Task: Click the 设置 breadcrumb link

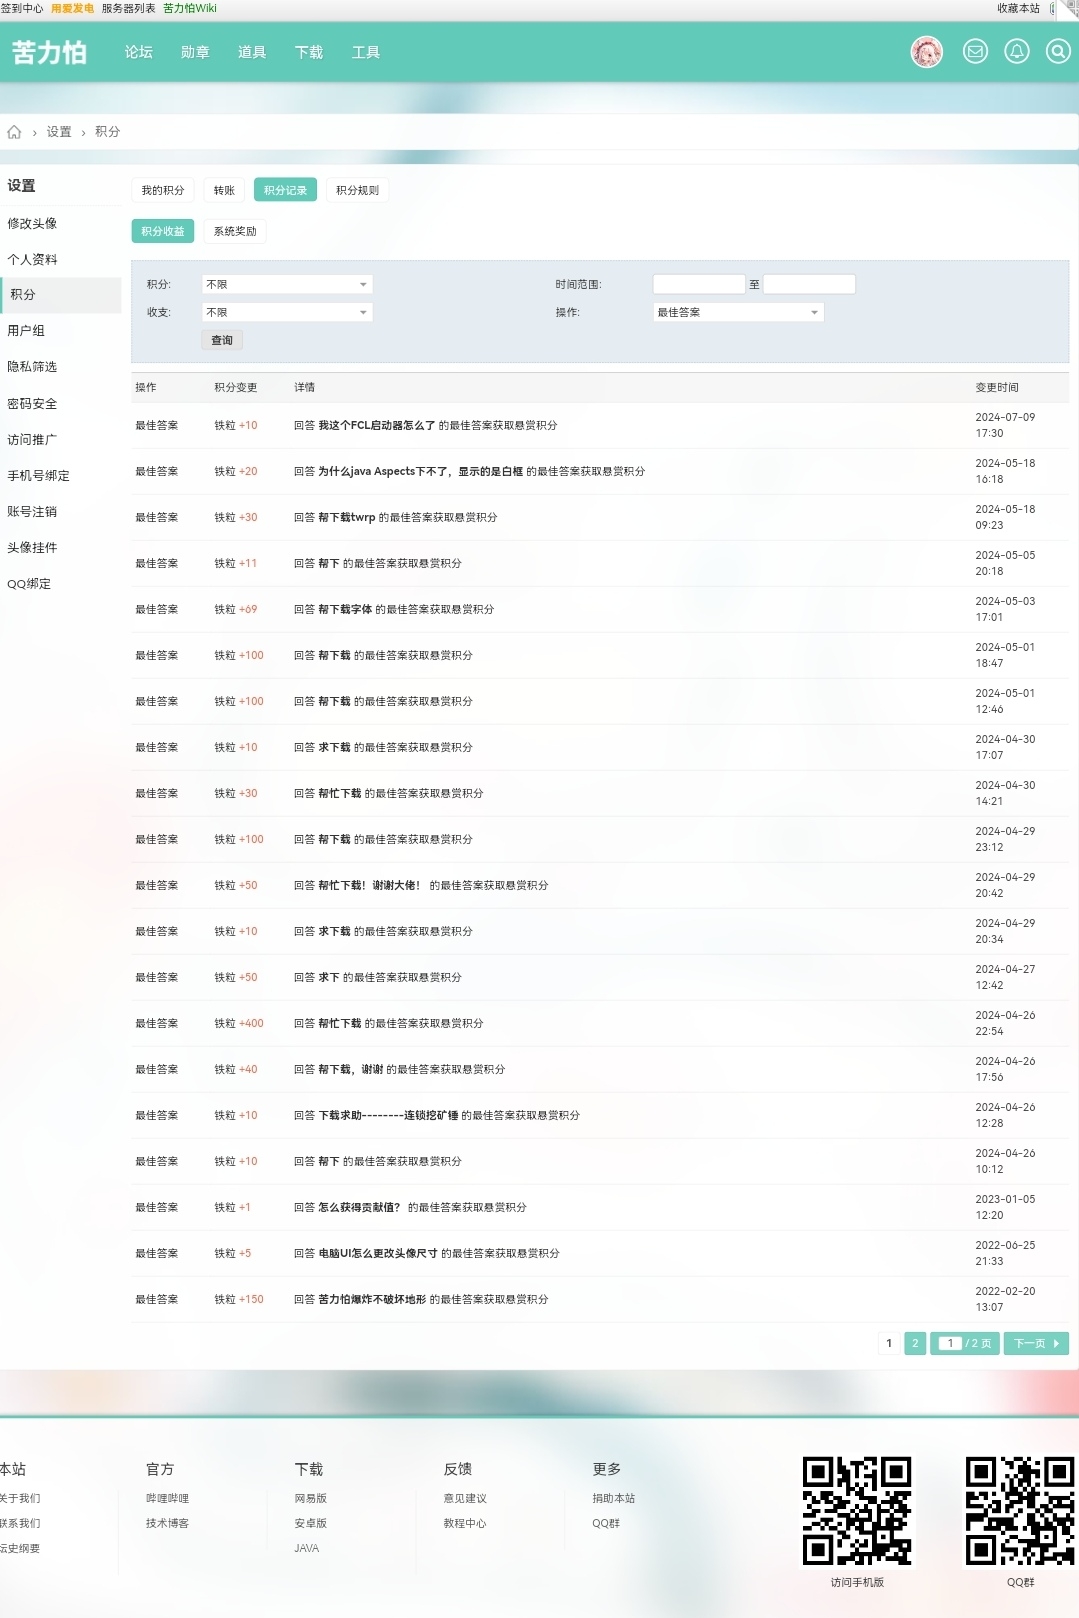Action: click(x=59, y=132)
